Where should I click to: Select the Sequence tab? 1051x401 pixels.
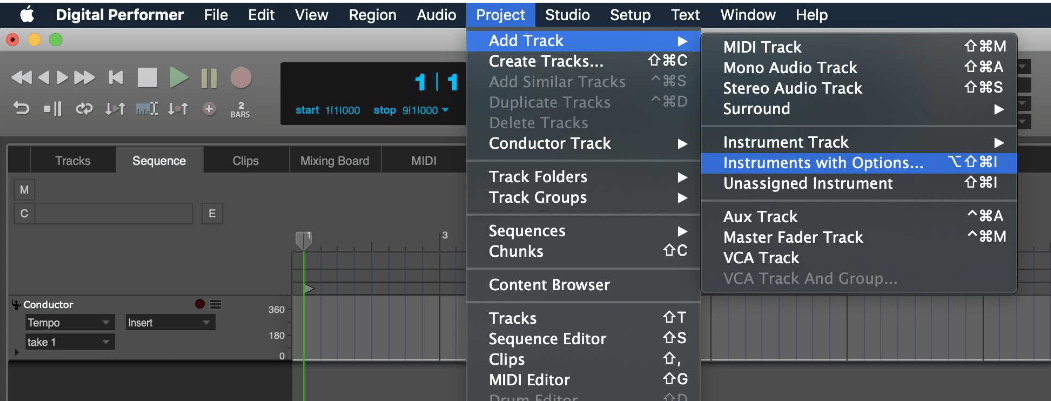click(159, 161)
